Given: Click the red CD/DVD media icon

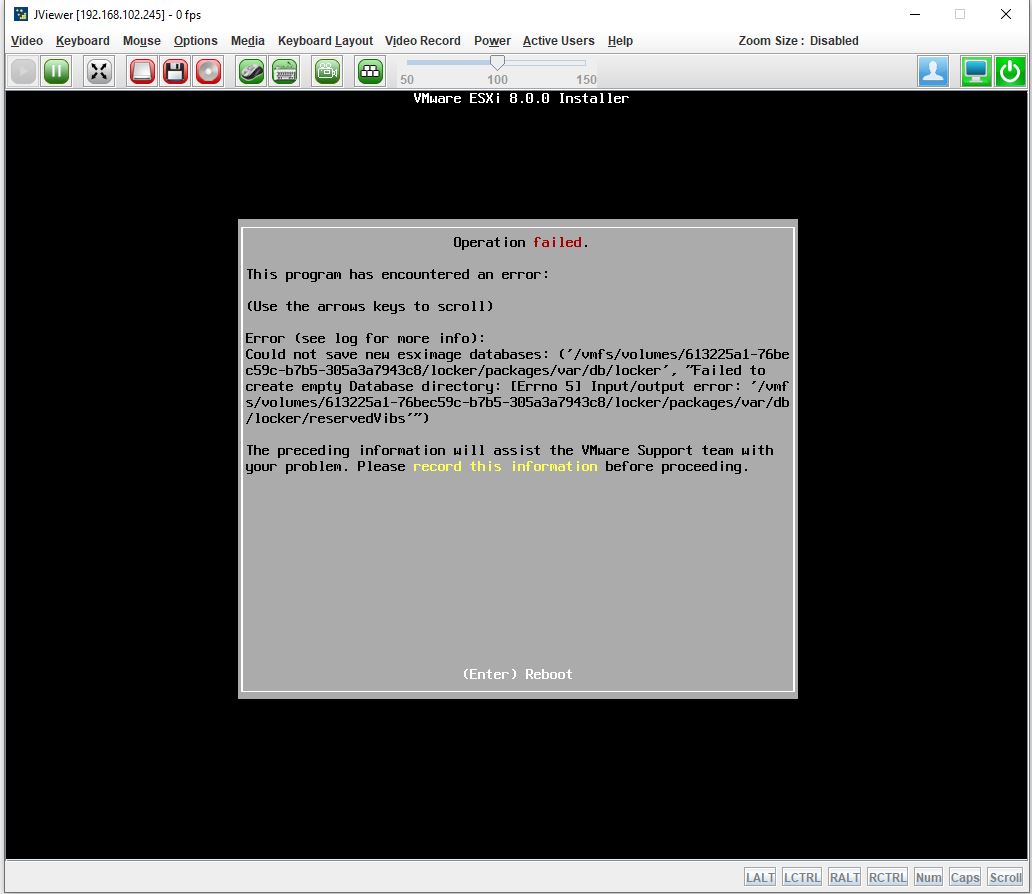Looking at the screenshot, I should [x=208, y=71].
